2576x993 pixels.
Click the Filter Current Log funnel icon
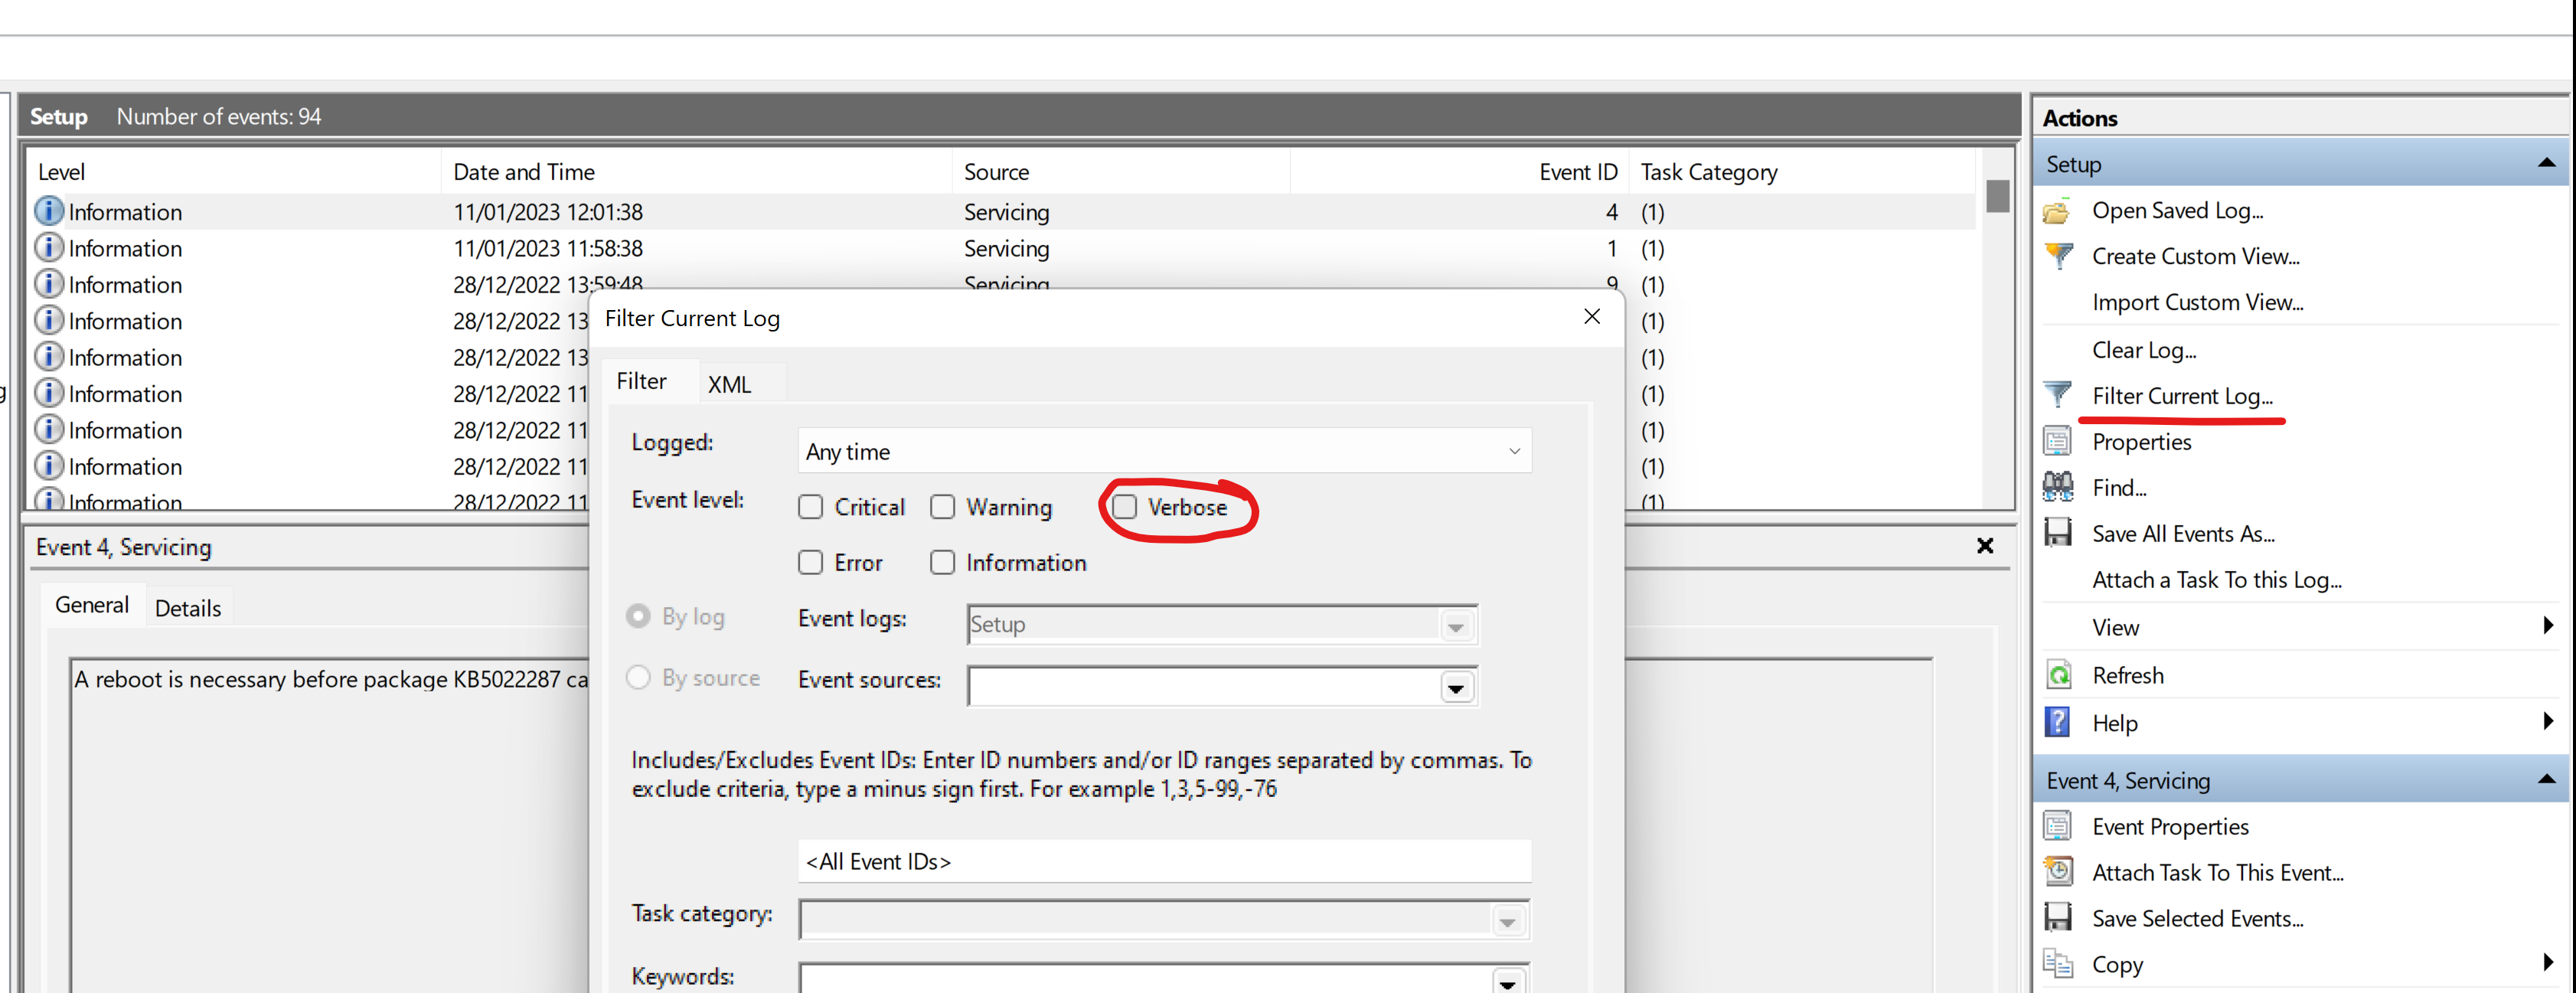click(x=2058, y=395)
